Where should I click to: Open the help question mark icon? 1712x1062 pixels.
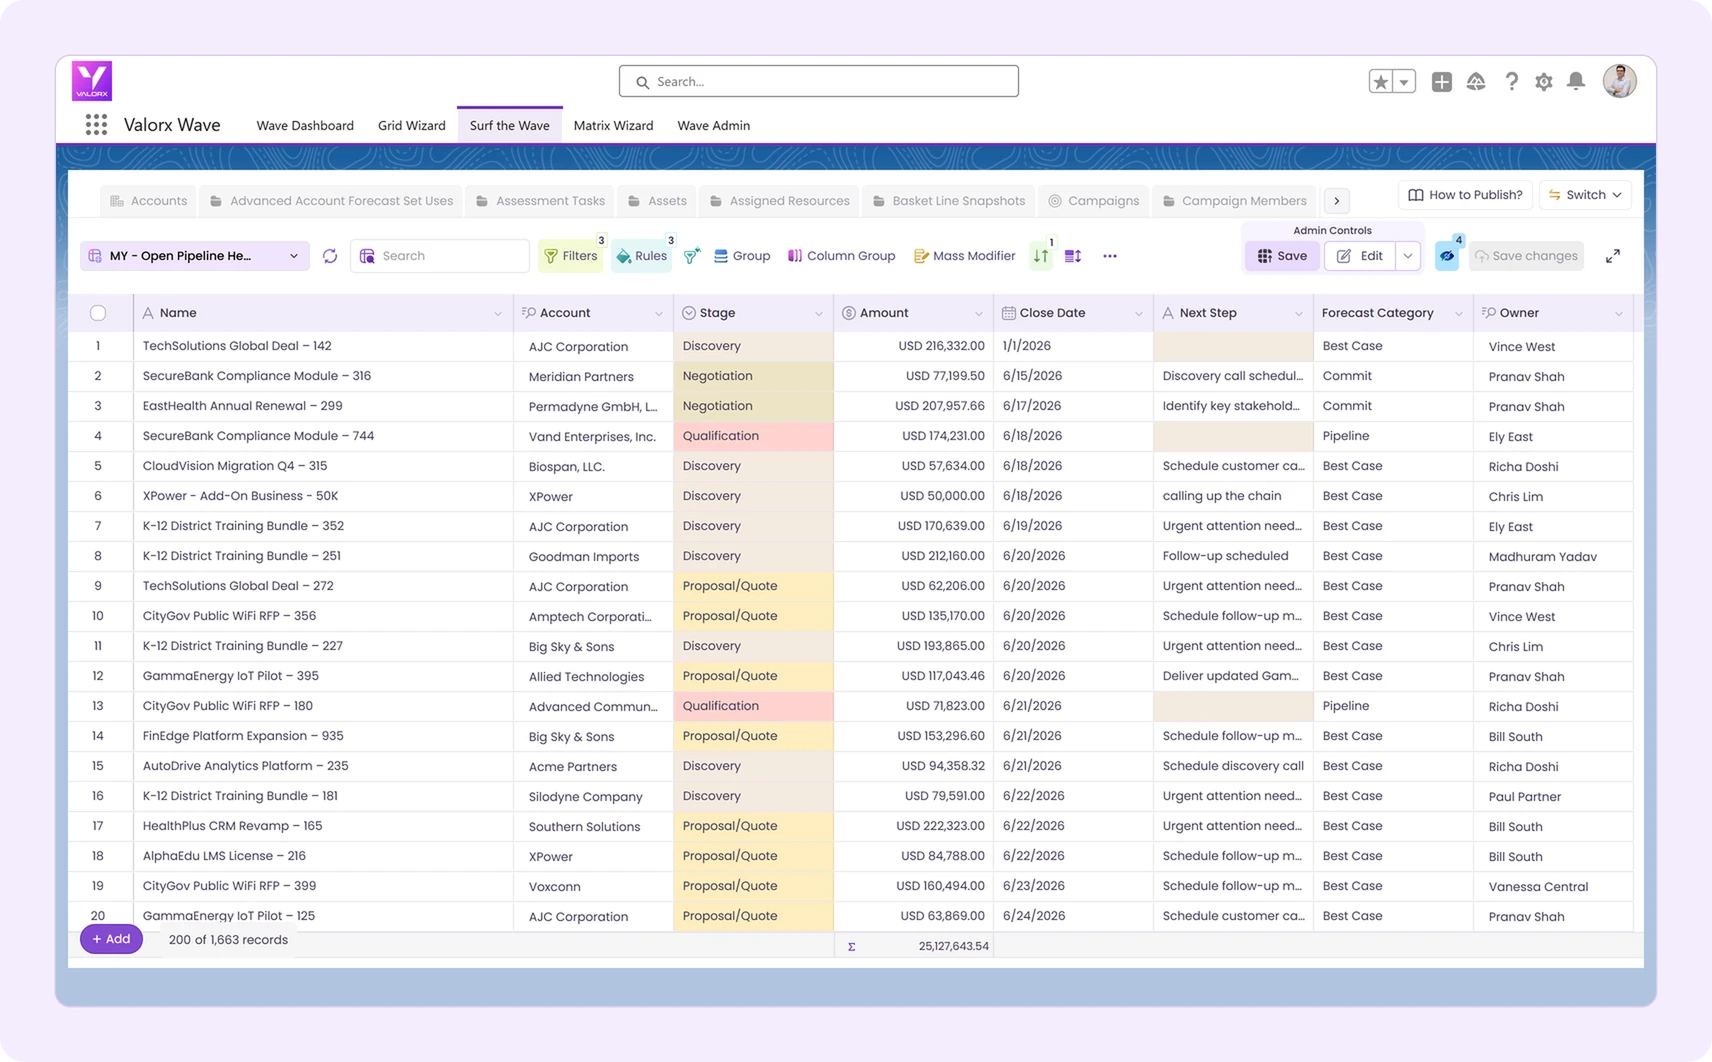[1511, 82]
